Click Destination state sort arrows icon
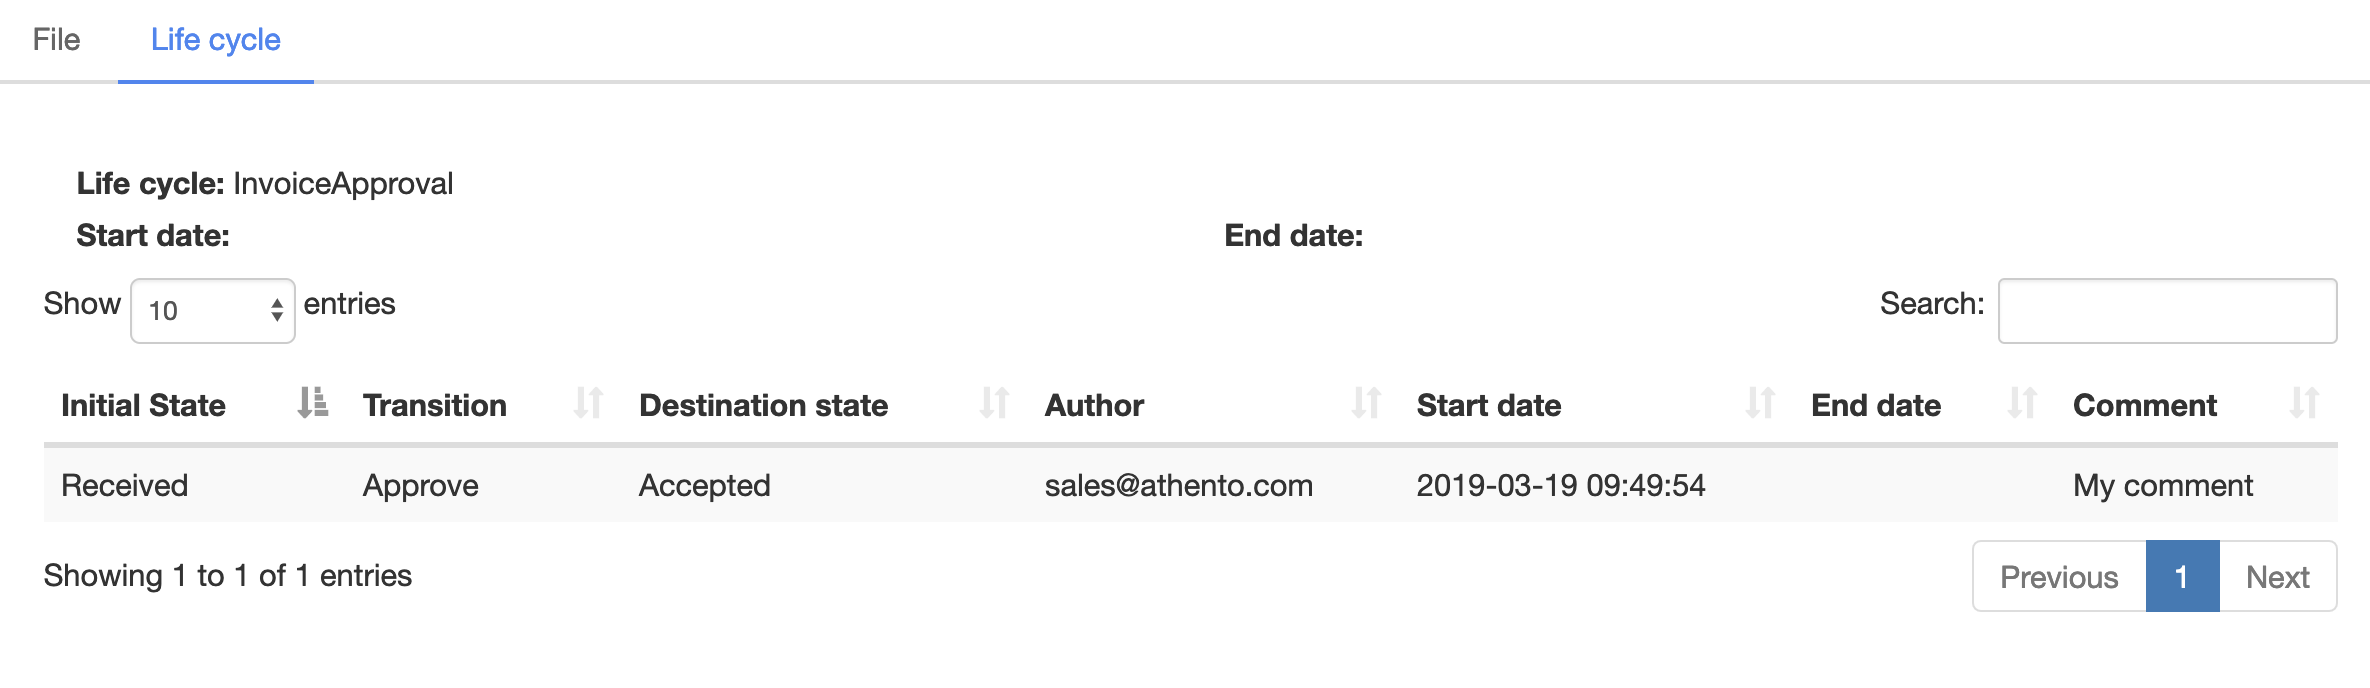 (x=994, y=403)
